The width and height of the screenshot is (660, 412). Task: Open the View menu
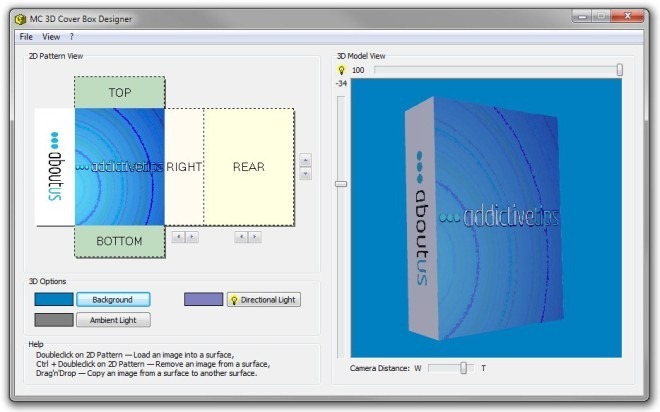click(51, 37)
